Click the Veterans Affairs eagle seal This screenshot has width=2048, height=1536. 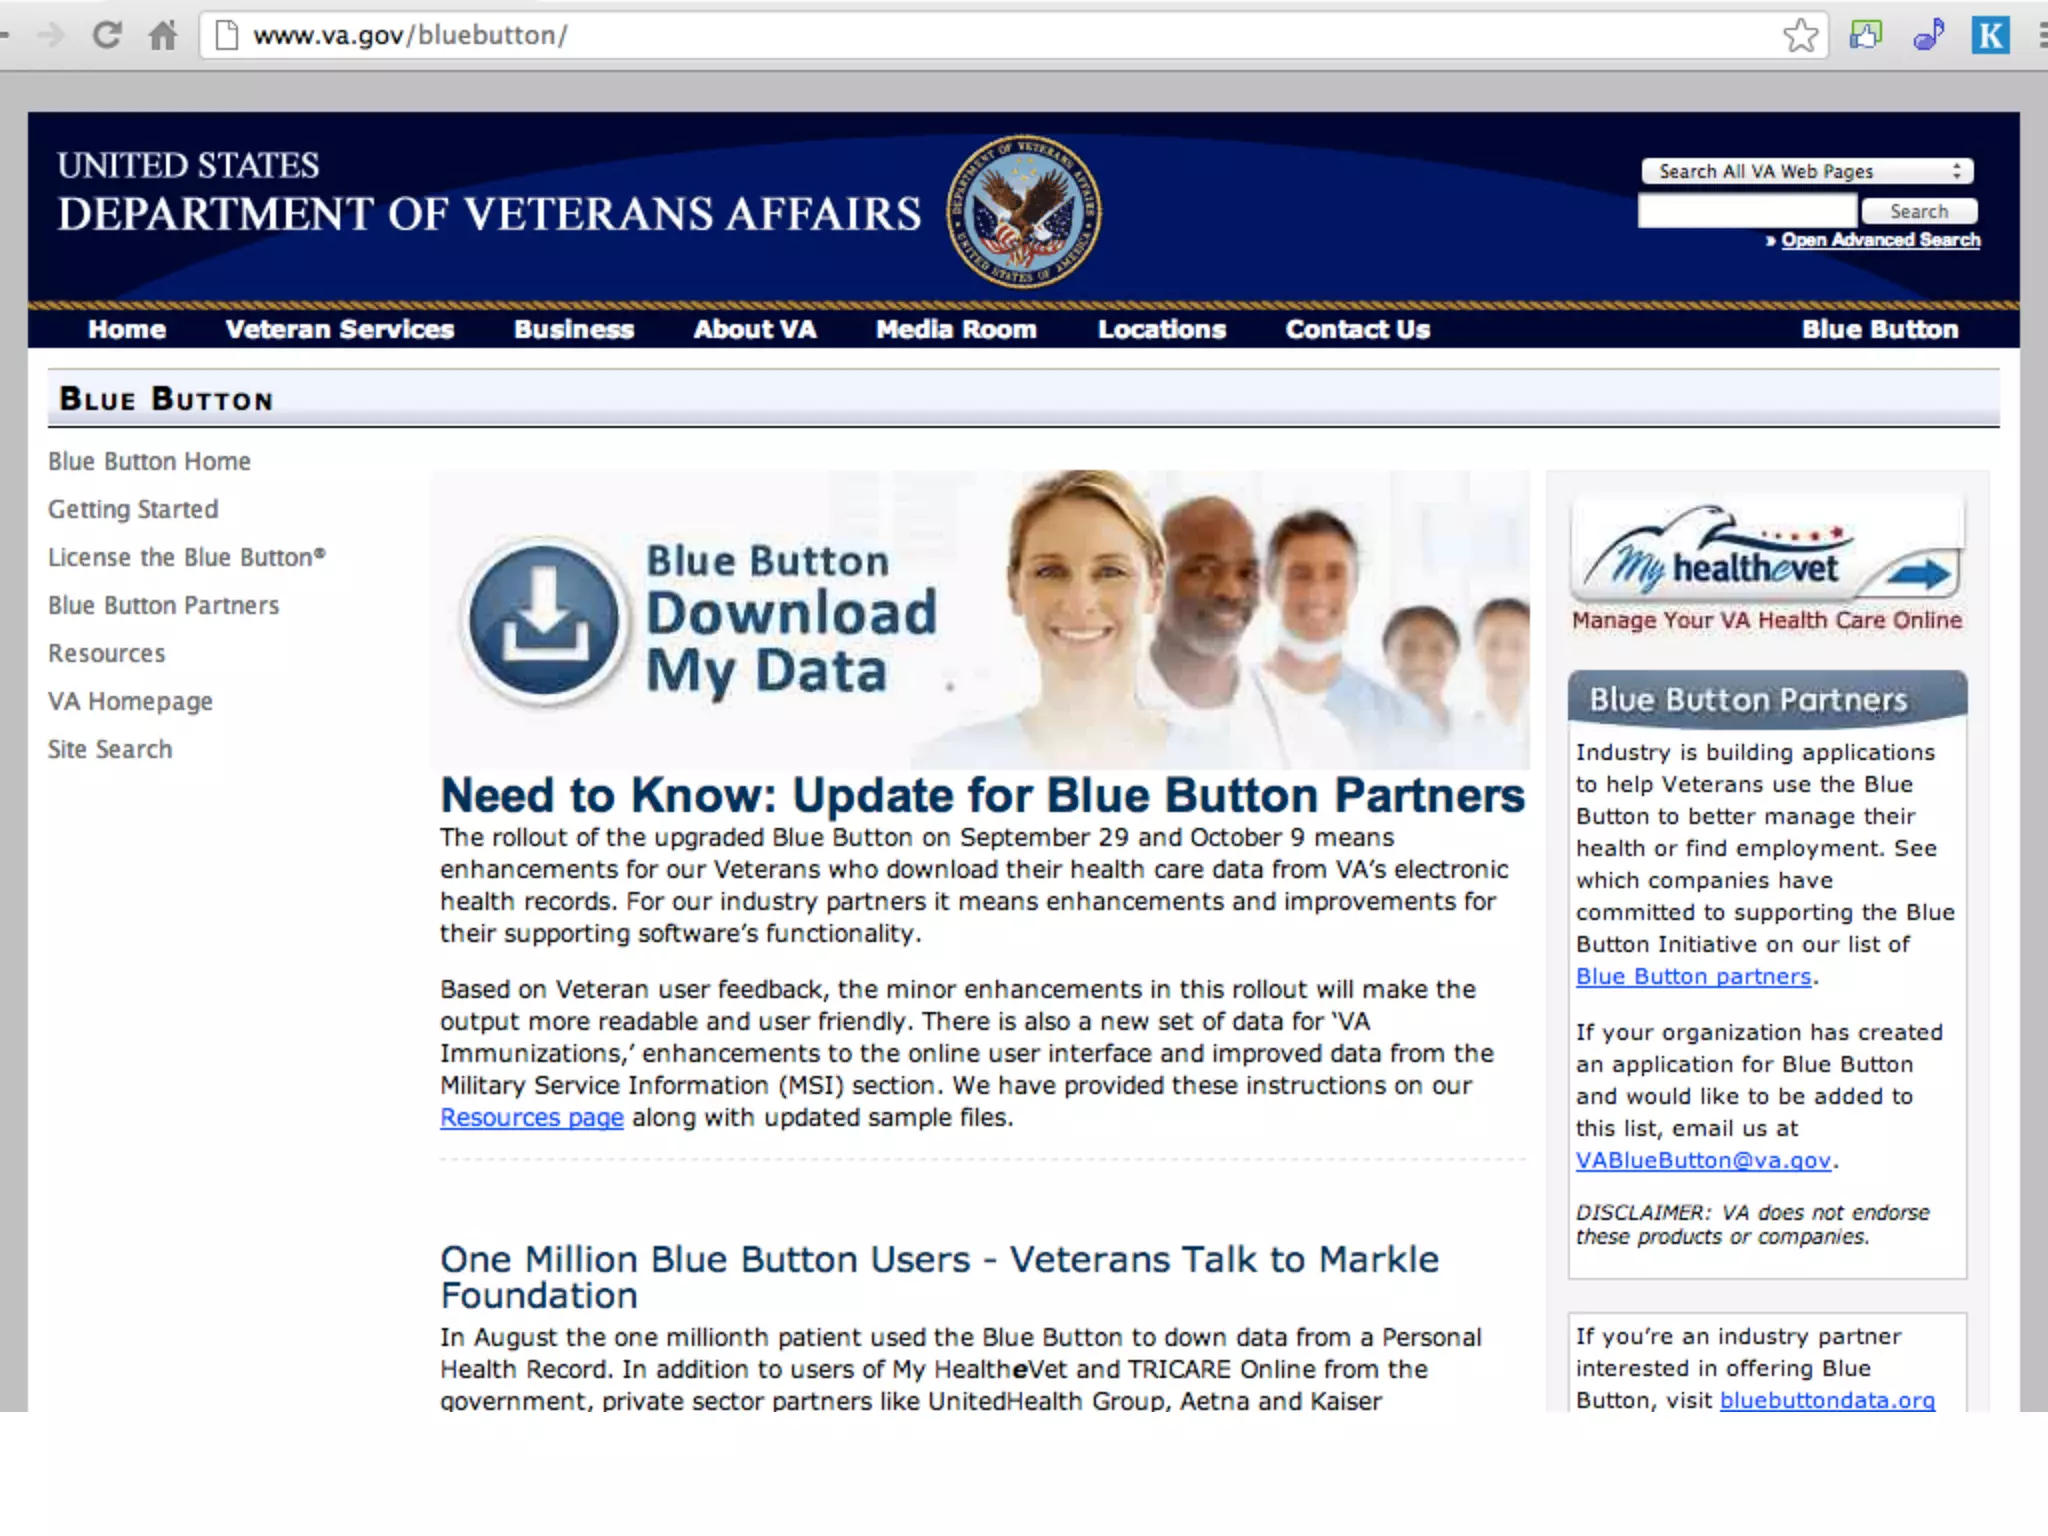1024,211
